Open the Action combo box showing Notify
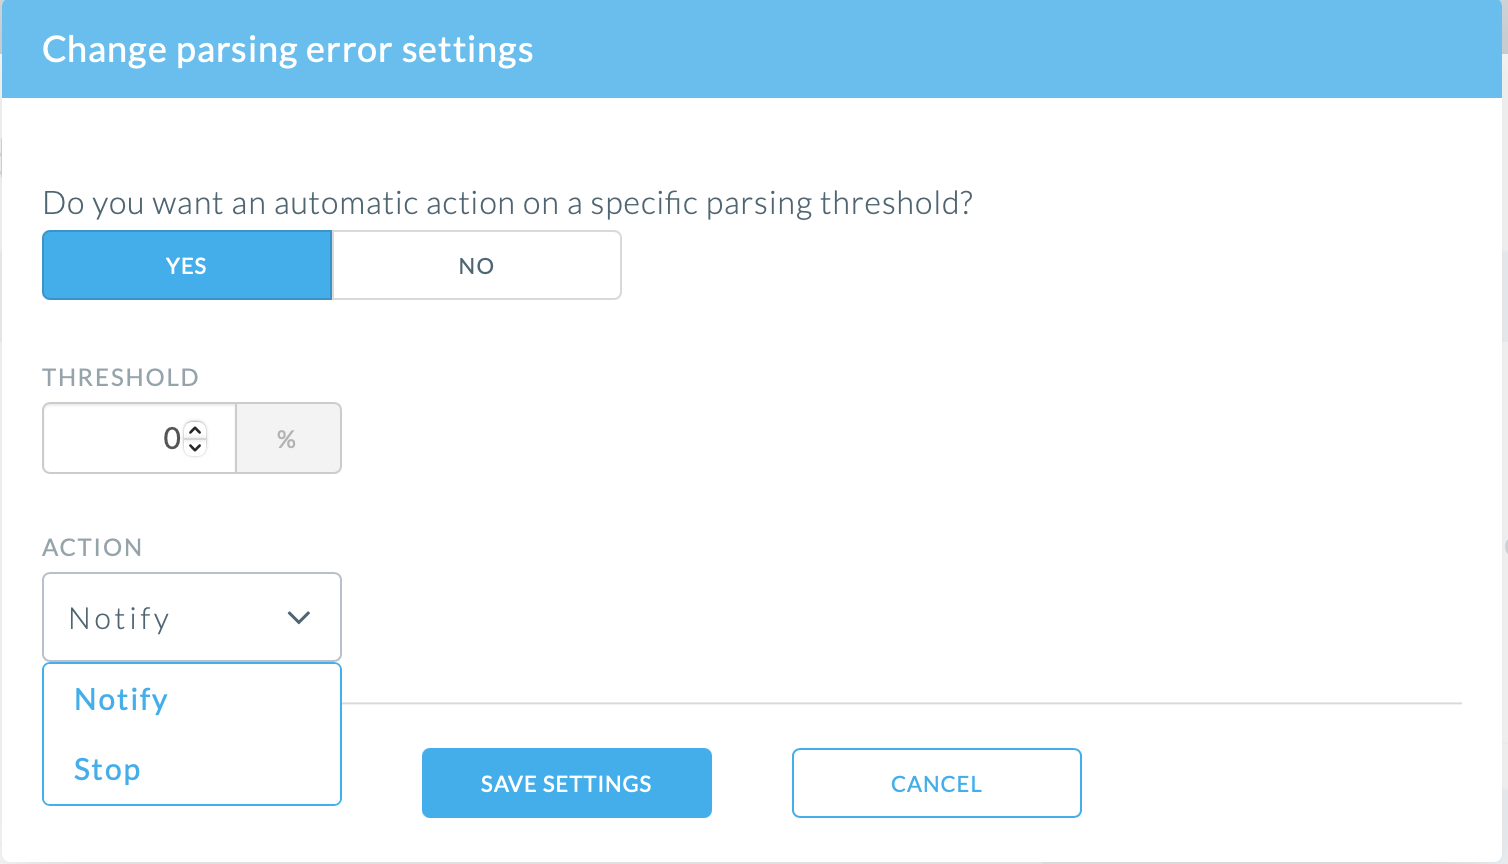Screen dimensions: 1508x864 (170, 618)
